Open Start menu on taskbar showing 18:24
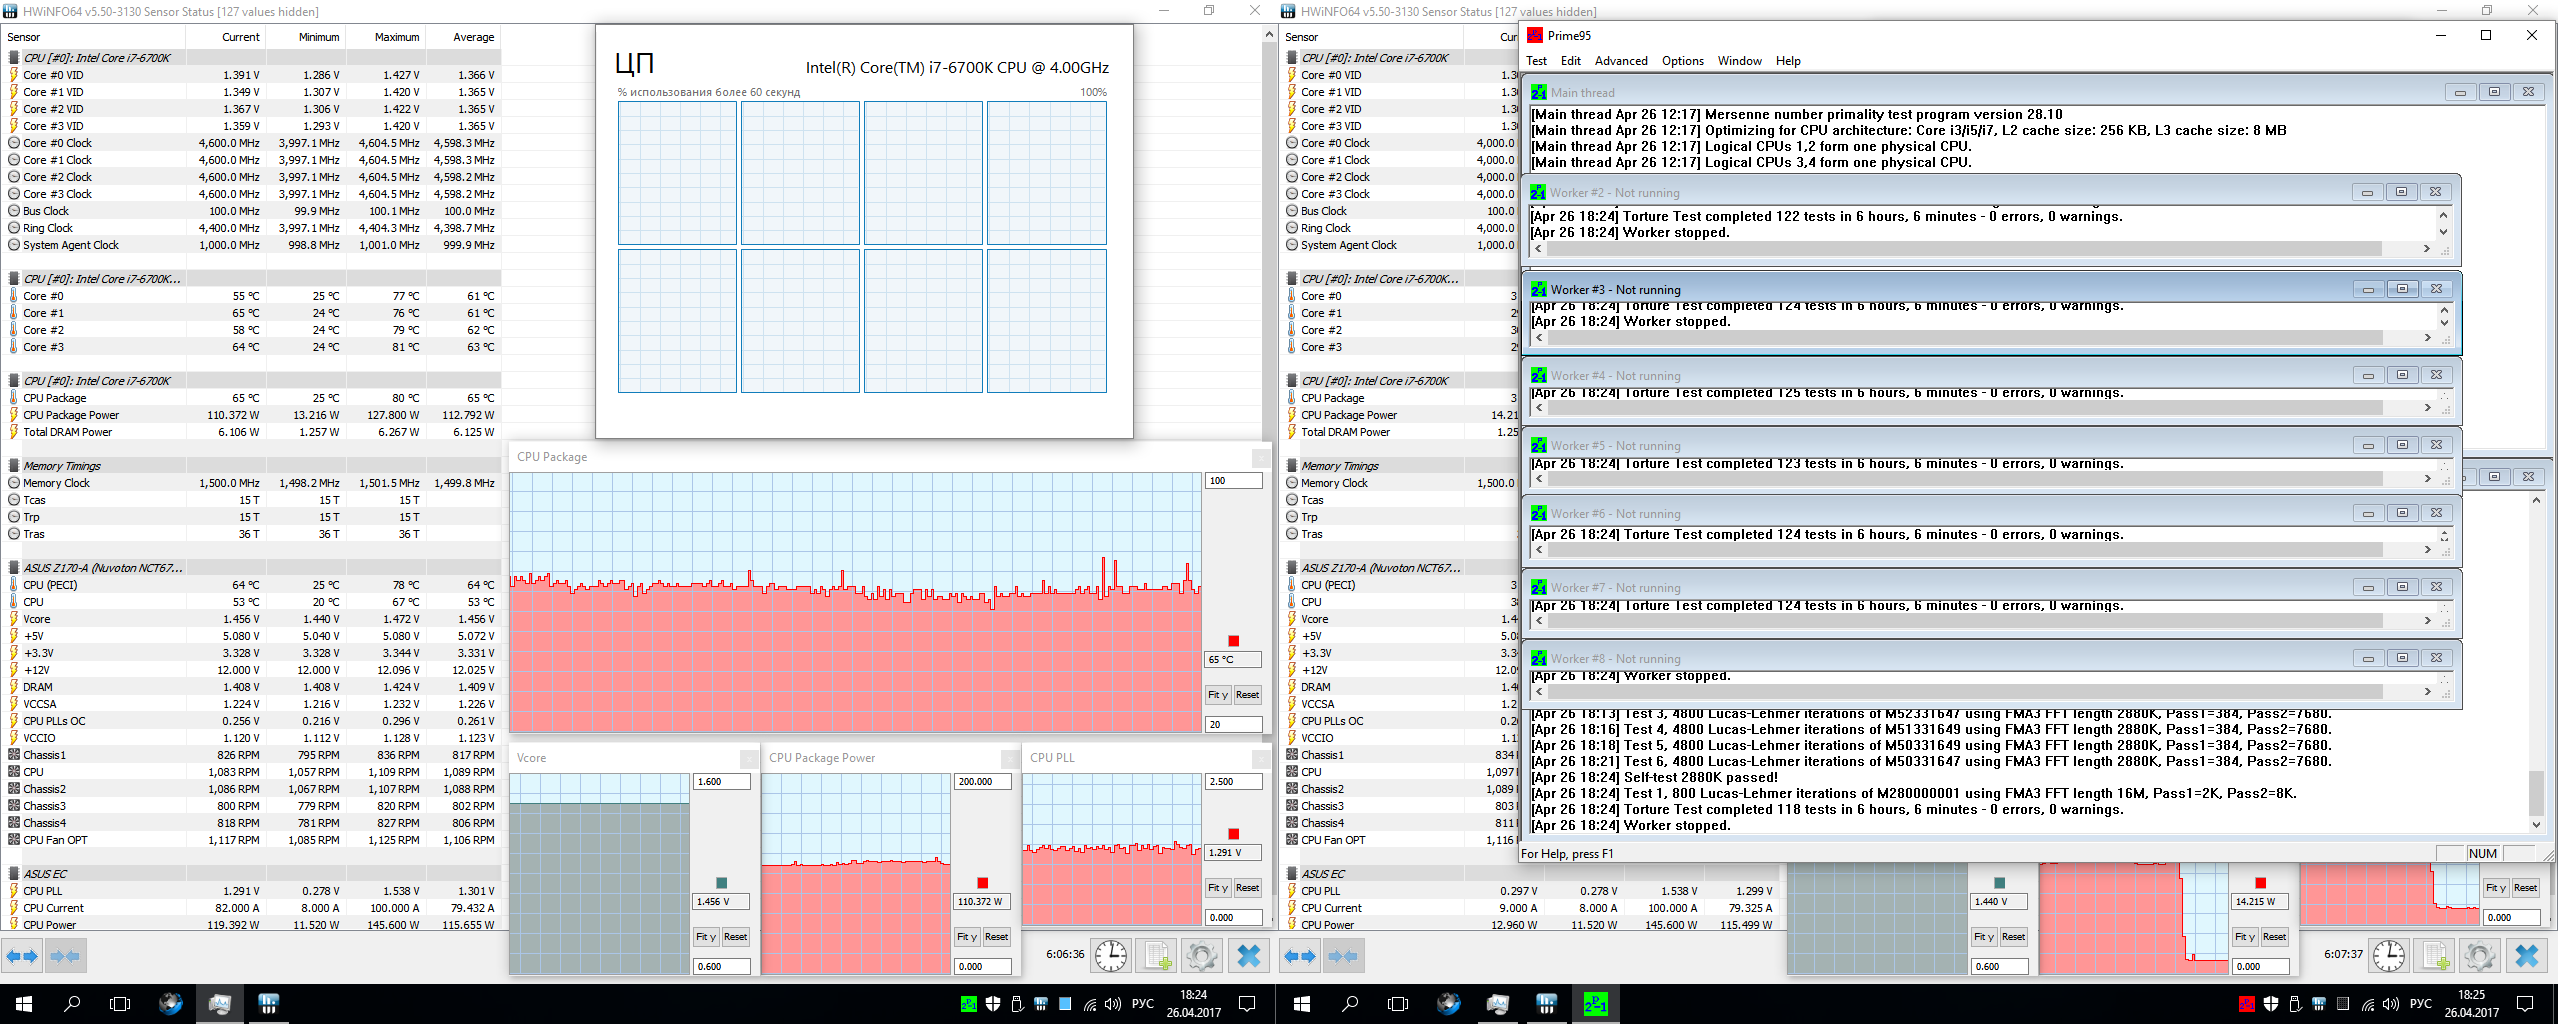The image size is (2558, 1024). (x=24, y=1004)
